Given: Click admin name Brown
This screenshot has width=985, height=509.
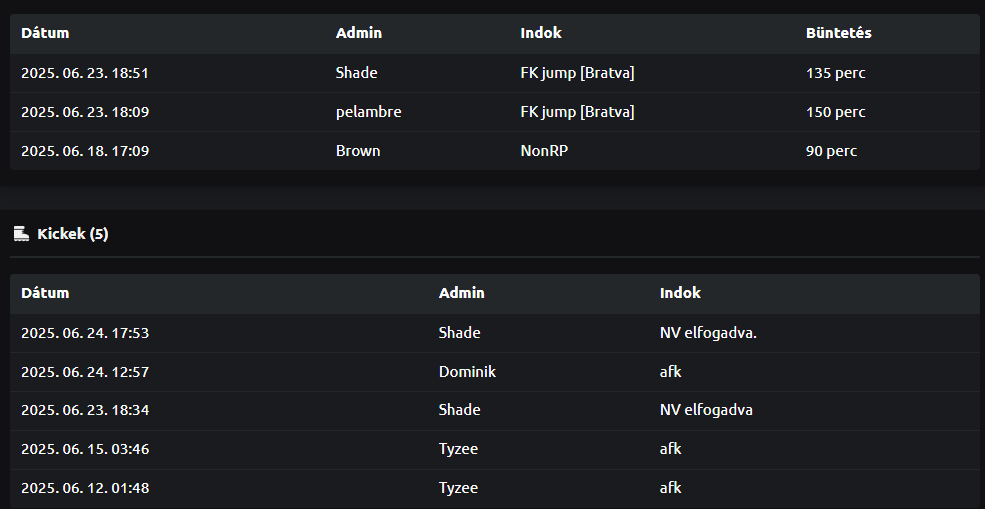Looking at the screenshot, I should click(358, 151).
